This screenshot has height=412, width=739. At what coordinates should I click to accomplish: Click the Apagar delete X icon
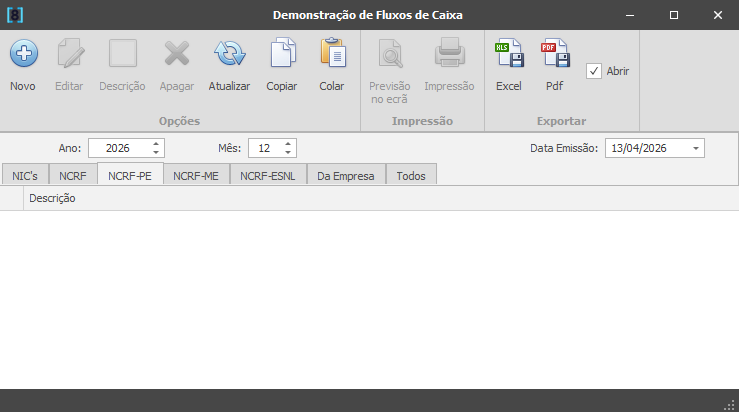[x=177, y=54]
